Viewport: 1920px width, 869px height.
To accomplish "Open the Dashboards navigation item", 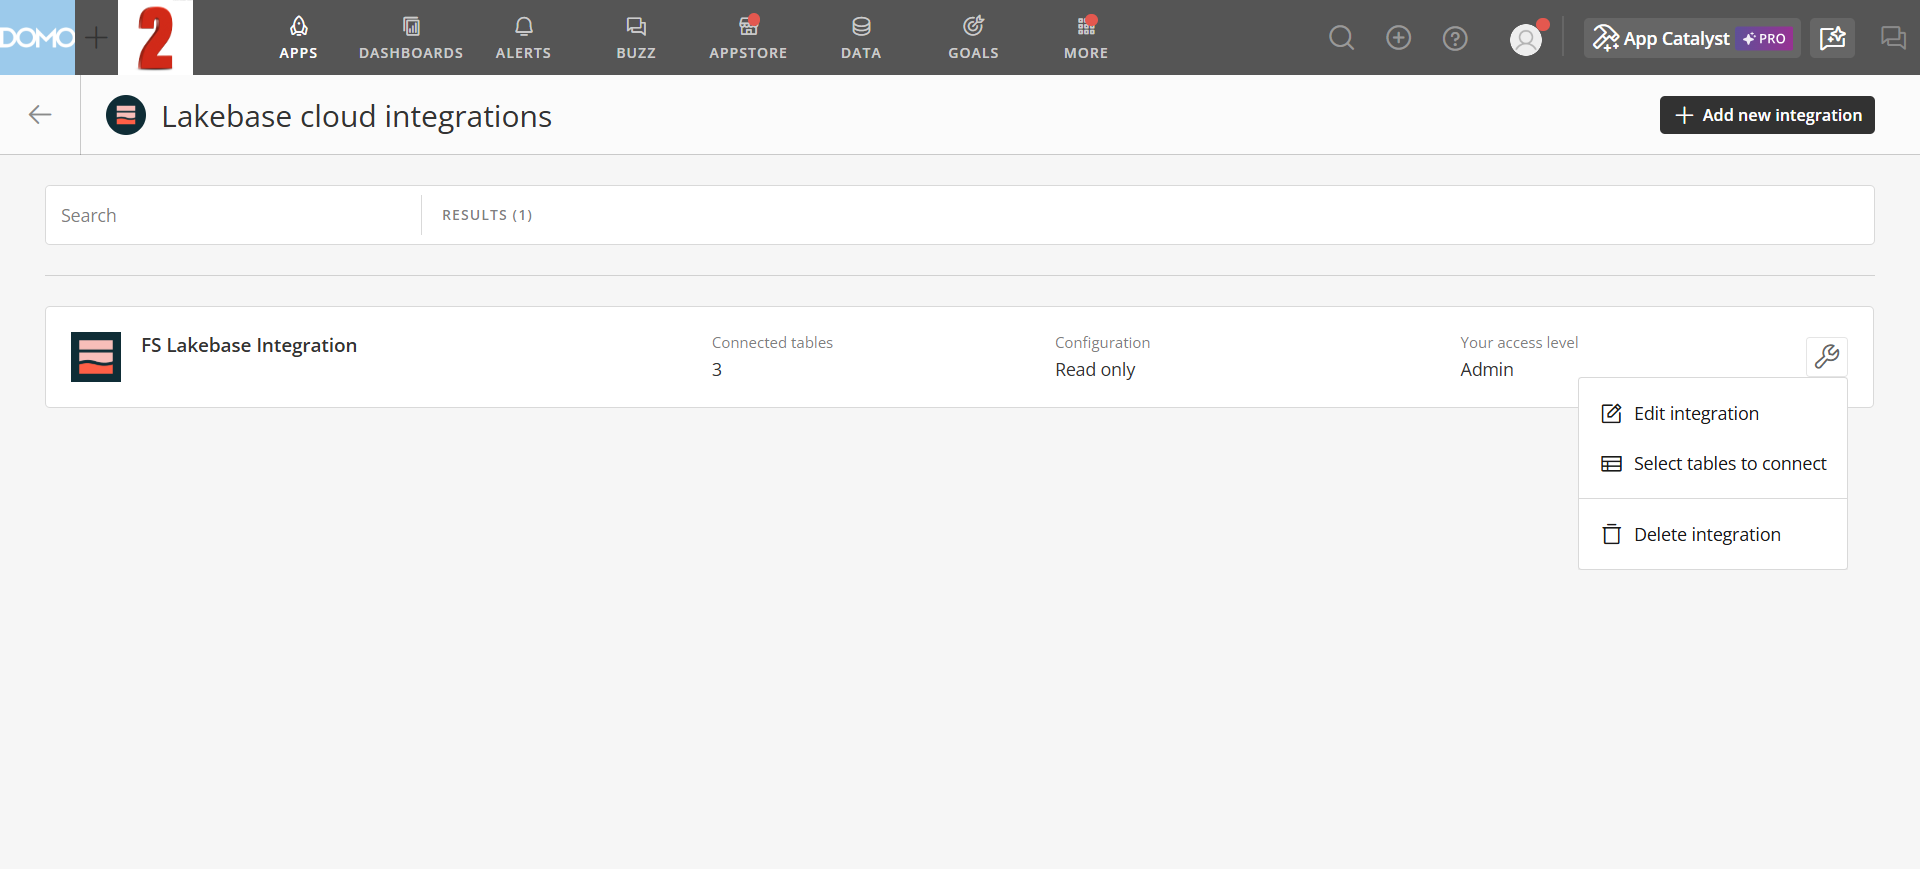I will 411,38.
